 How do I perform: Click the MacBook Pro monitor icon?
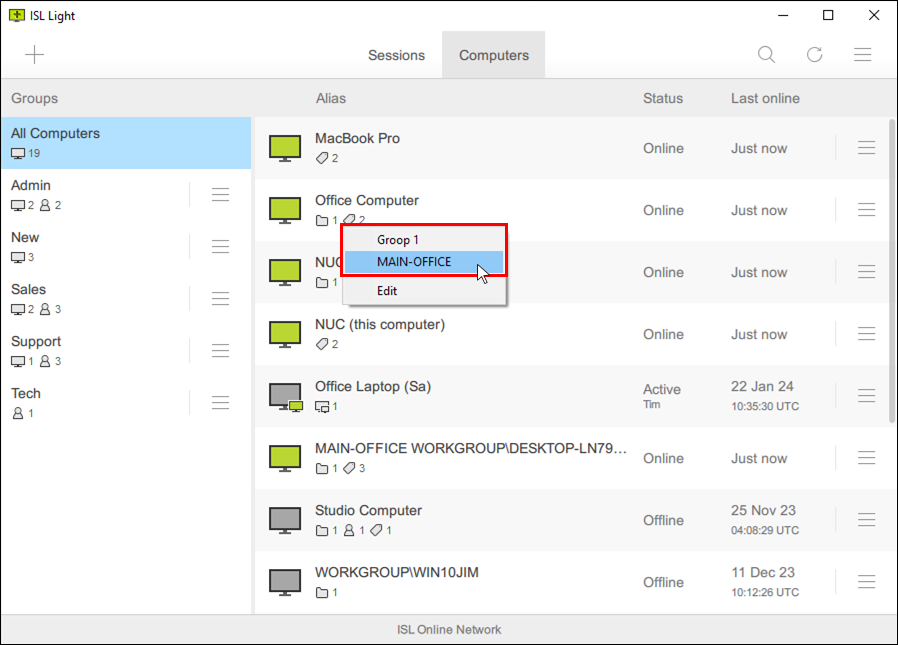(285, 148)
